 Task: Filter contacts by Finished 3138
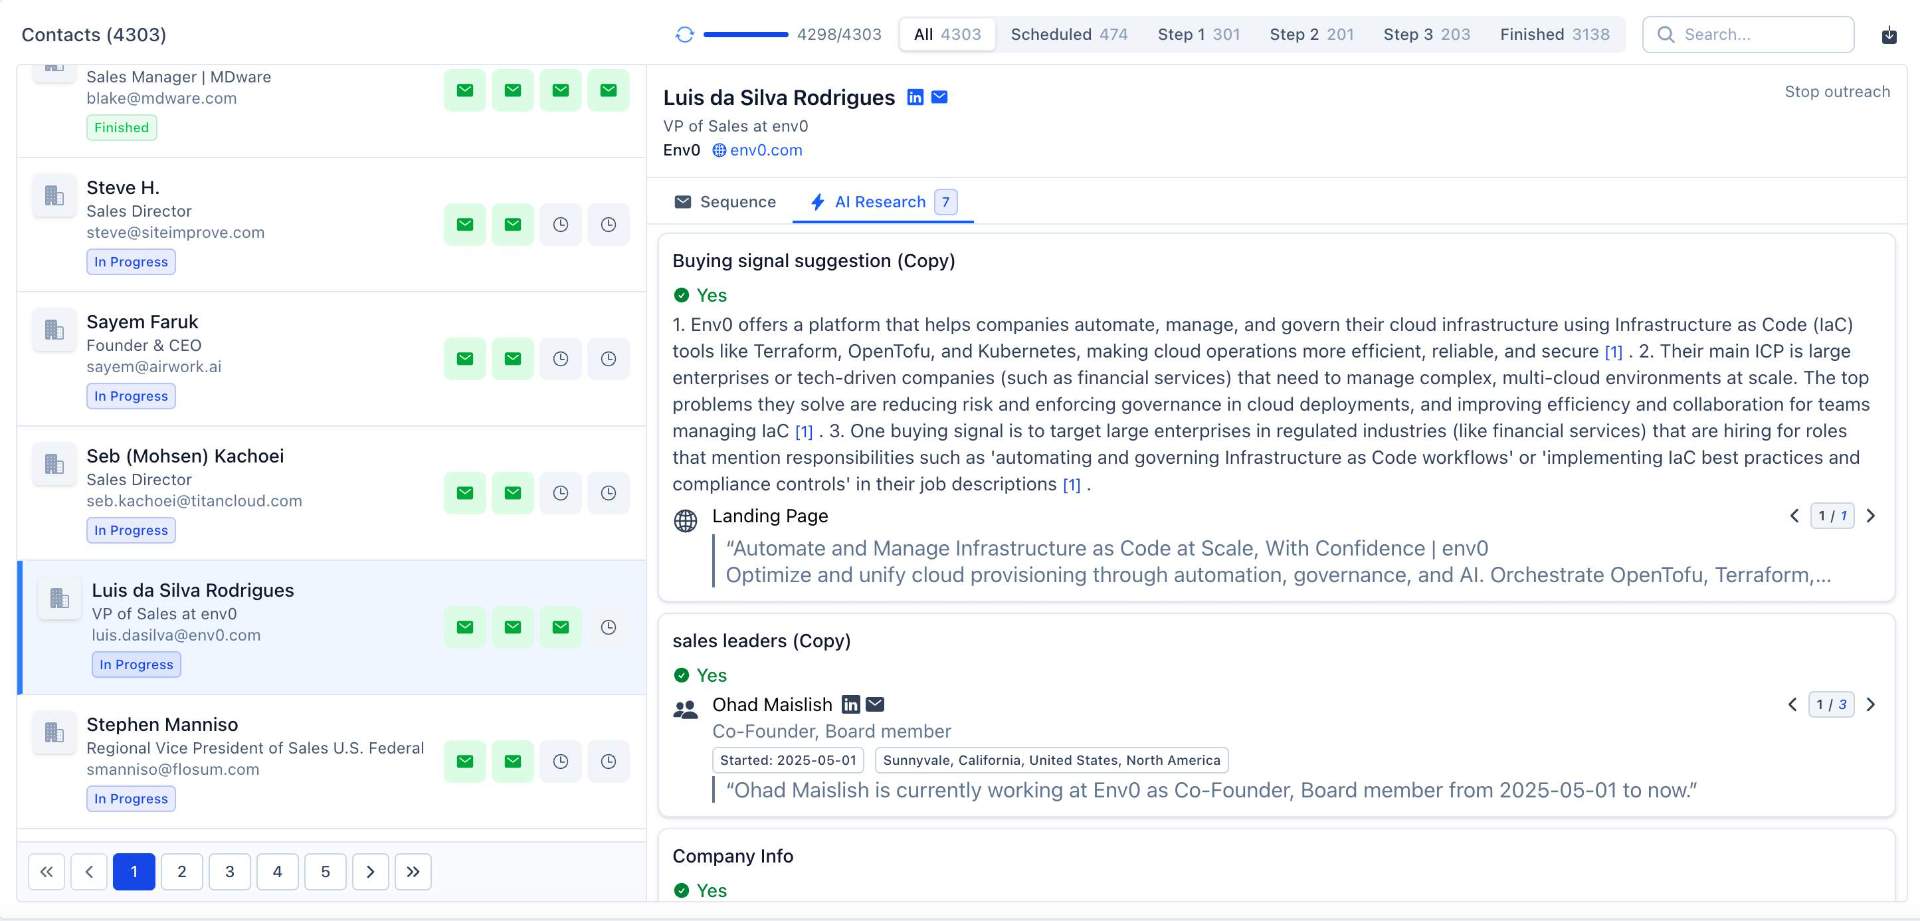click(1554, 34)
